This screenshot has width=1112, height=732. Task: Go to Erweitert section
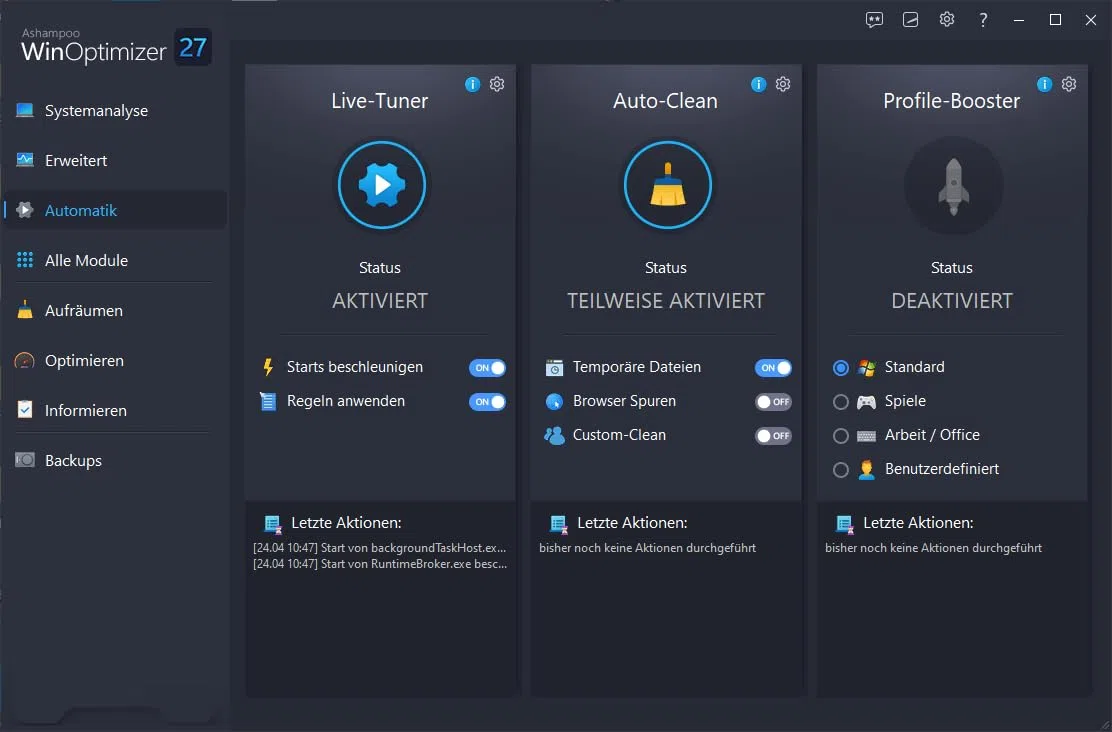tap(115, 160)
